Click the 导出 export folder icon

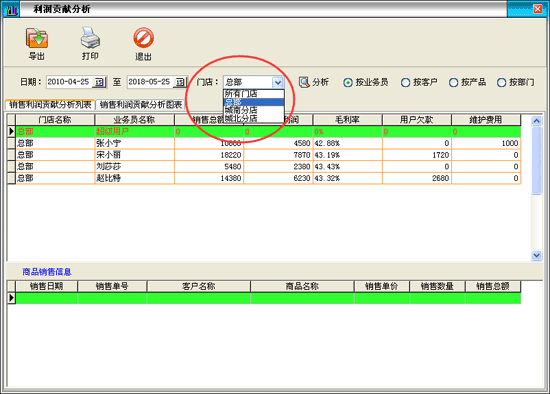(37, 38)
